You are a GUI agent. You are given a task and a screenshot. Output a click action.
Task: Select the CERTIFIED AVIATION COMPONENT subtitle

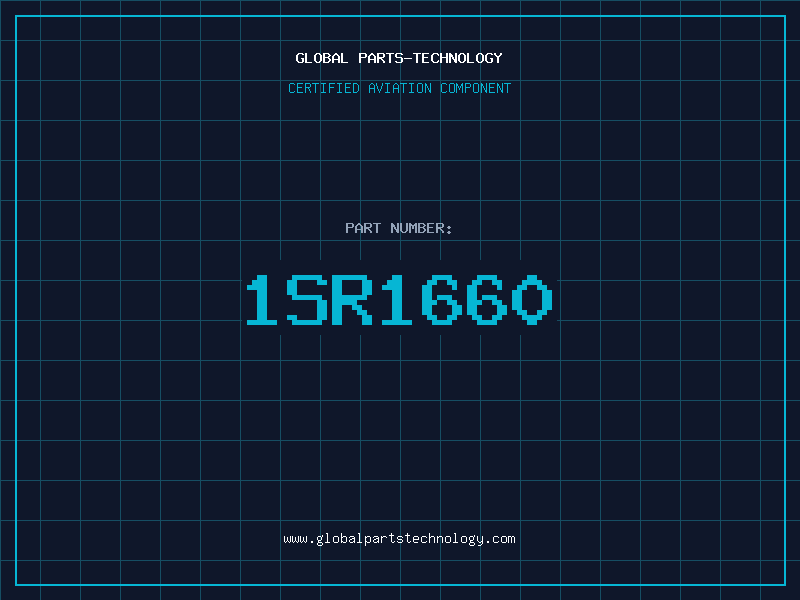399,88
